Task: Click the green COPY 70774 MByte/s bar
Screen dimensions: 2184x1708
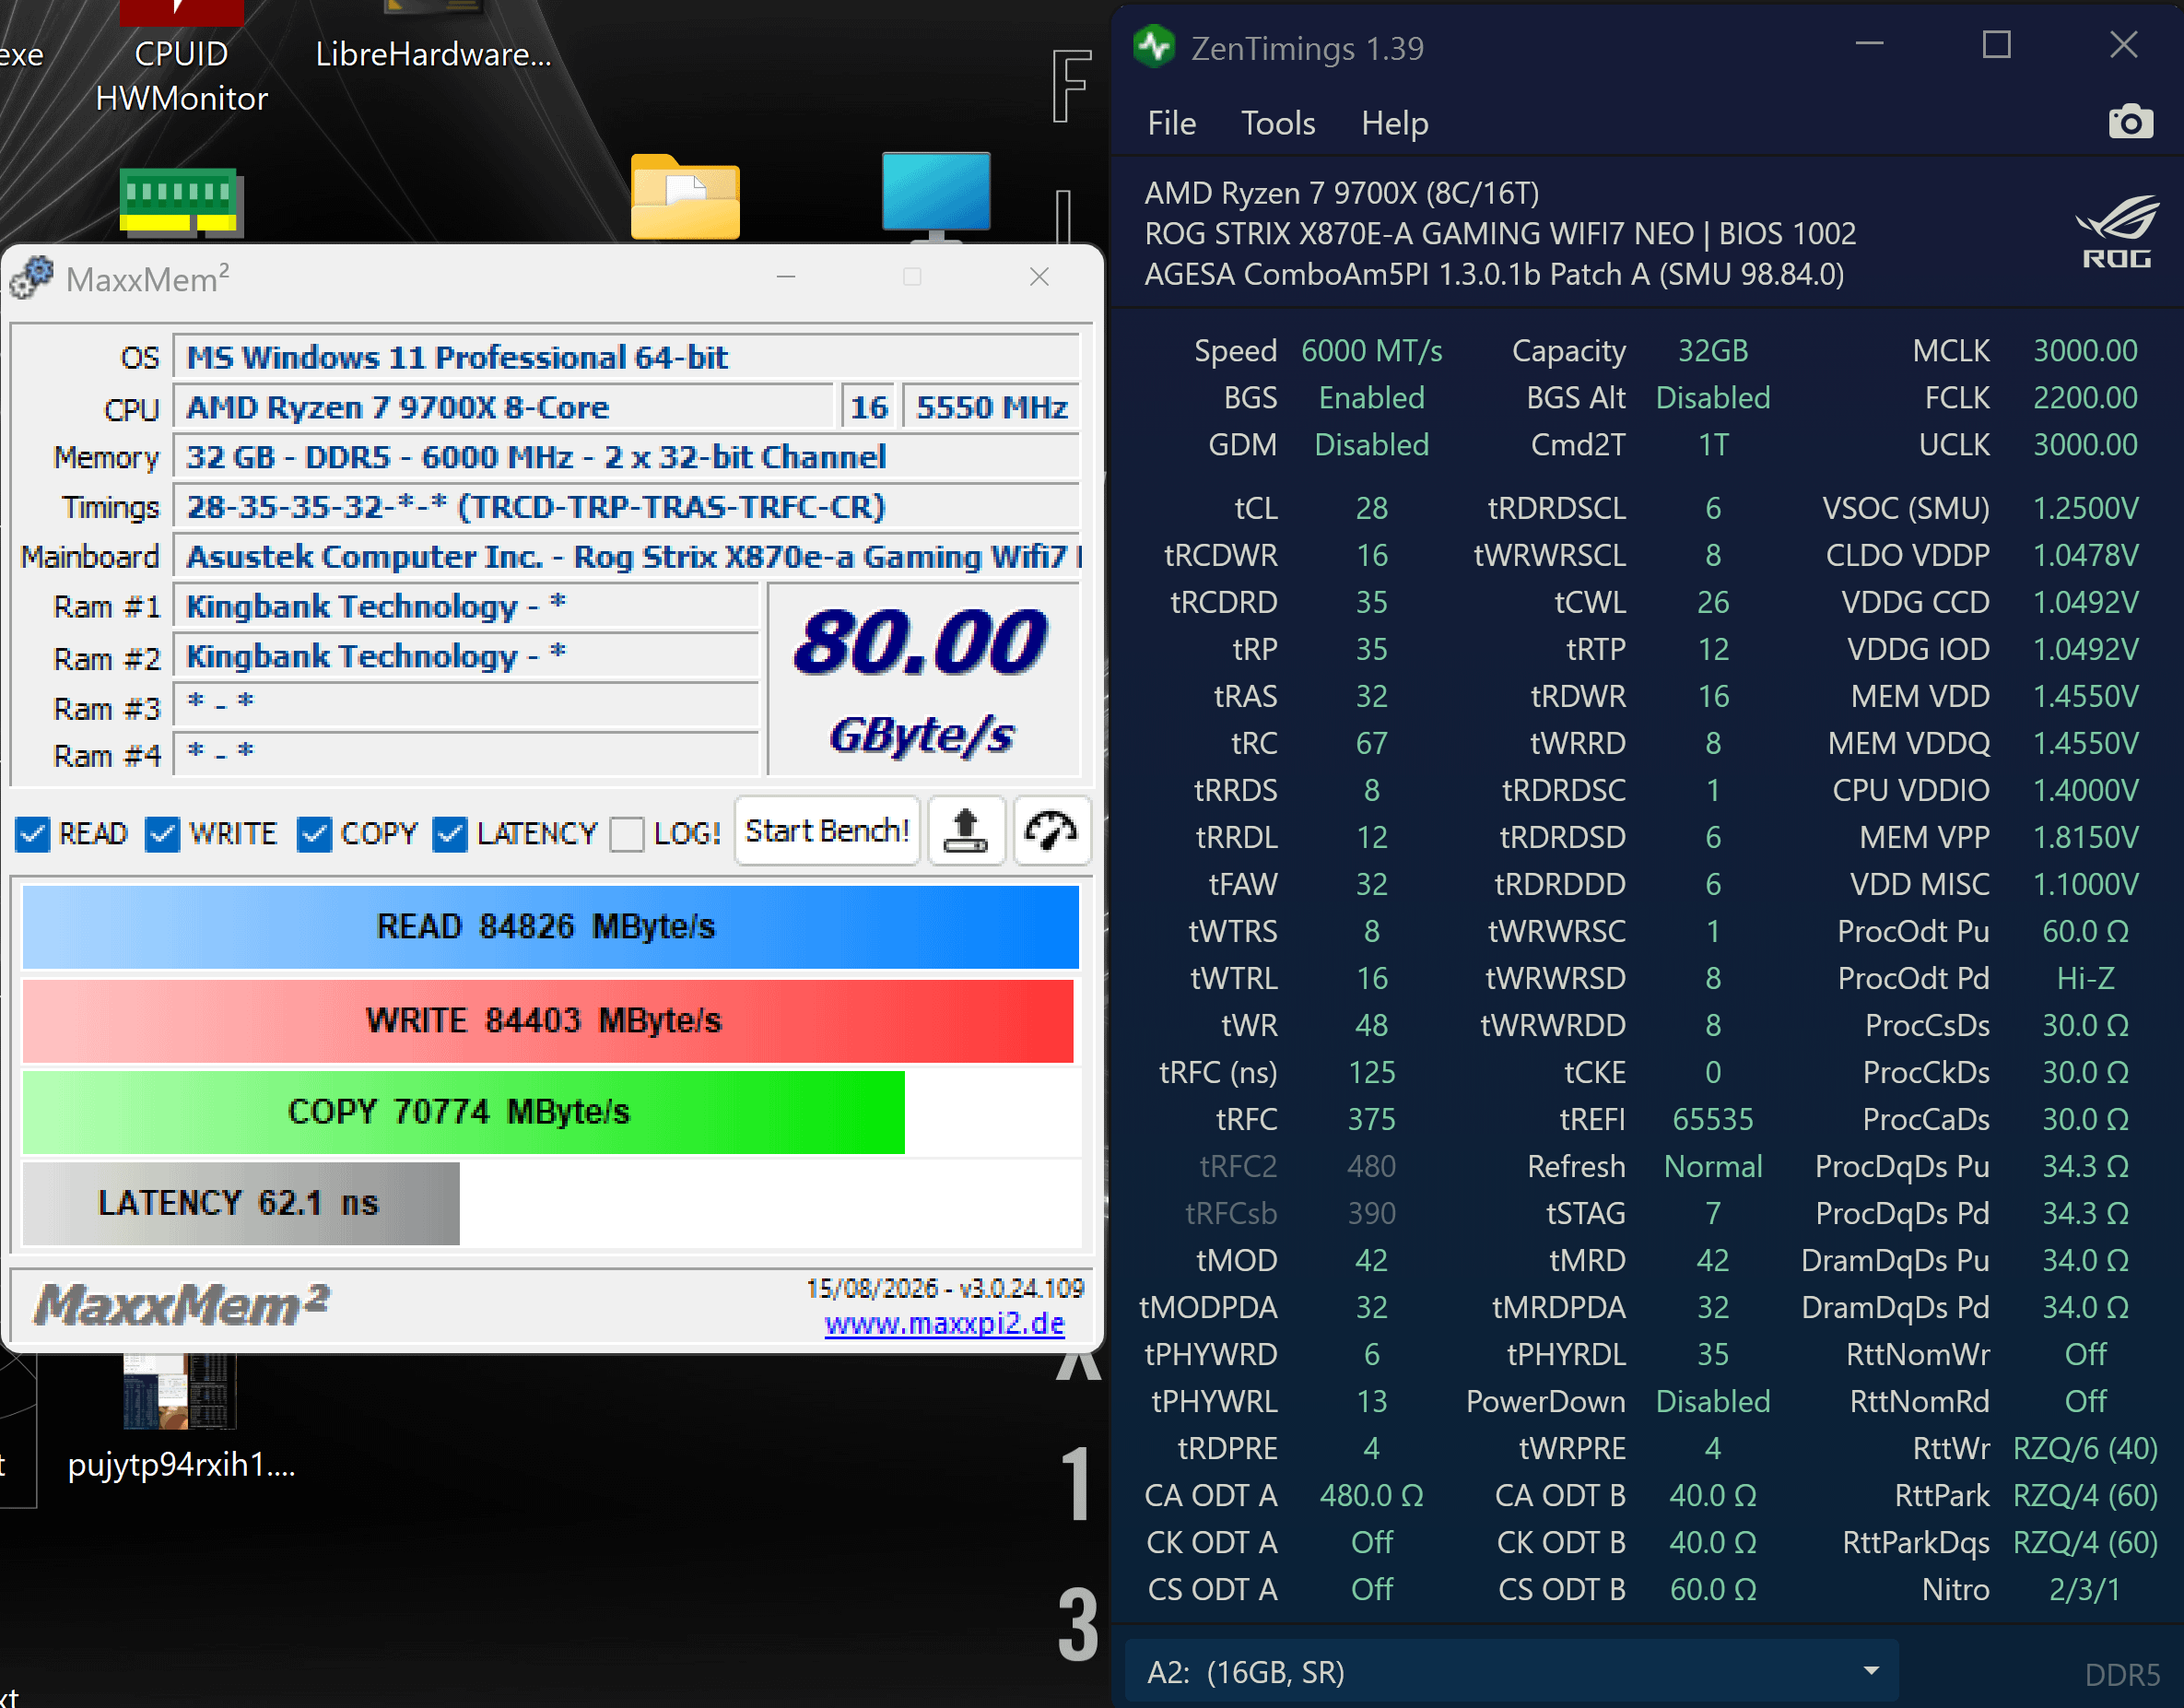Action: coord(463,1112)
